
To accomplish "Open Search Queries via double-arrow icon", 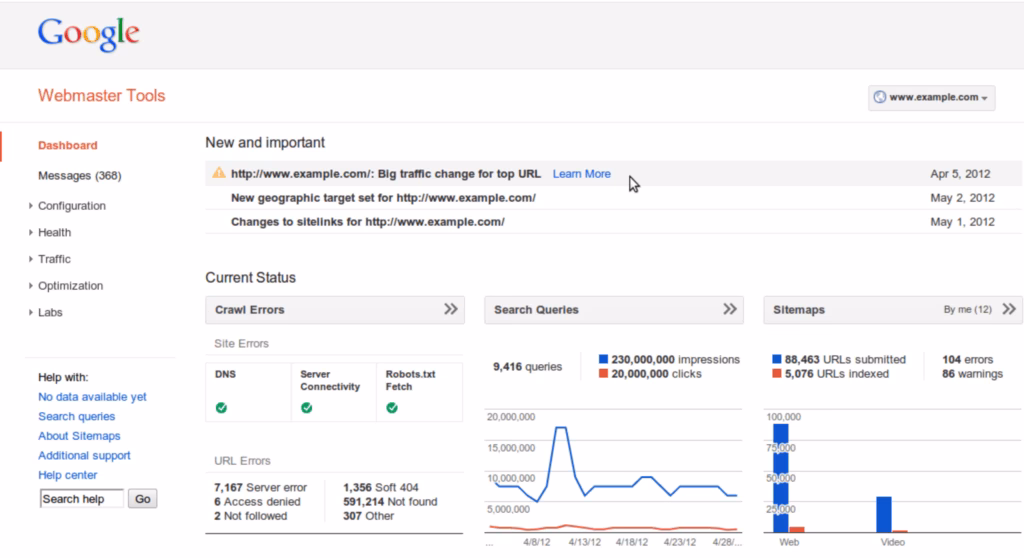I will [x=730, y=310].
